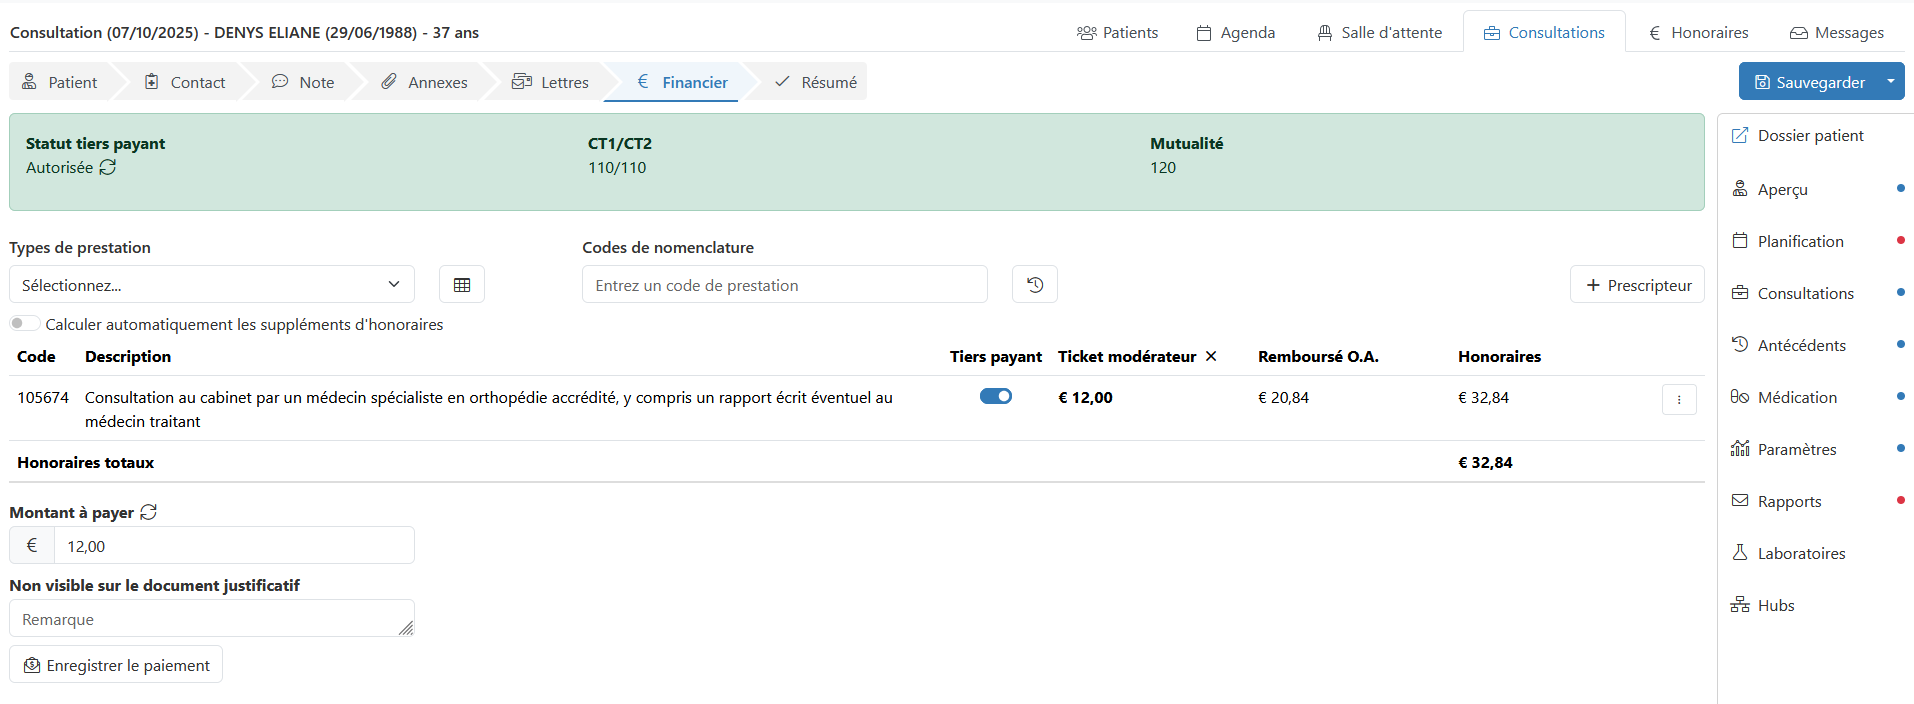Expand the Sauvegarder dropdown arrow
1914x704 pixels.
pos(1891,81)
